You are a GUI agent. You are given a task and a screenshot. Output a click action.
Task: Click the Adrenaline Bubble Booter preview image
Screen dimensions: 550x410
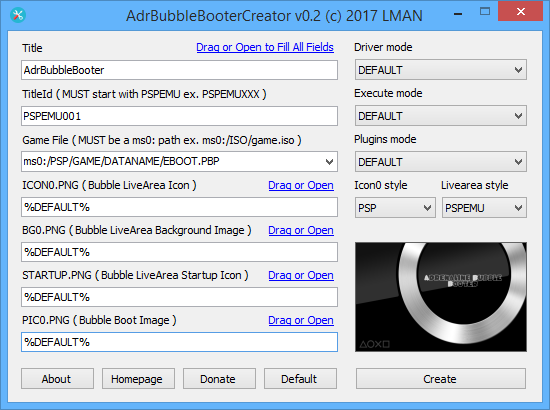441,297
